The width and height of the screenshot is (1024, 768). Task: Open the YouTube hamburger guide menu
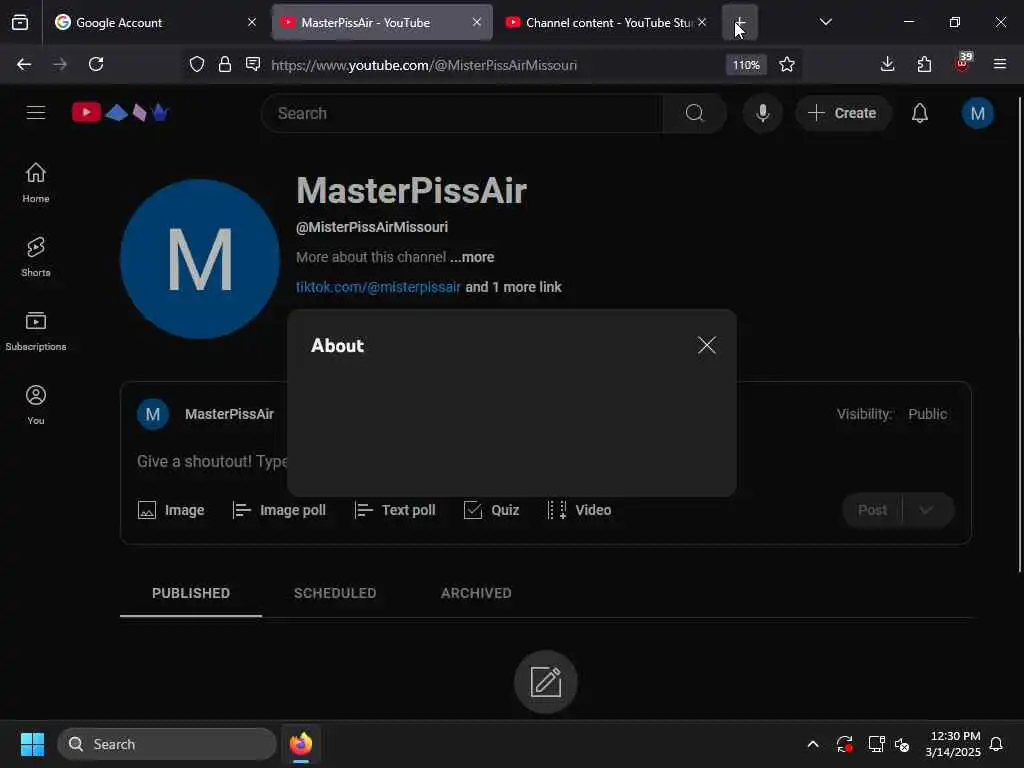tap(36, 113)
